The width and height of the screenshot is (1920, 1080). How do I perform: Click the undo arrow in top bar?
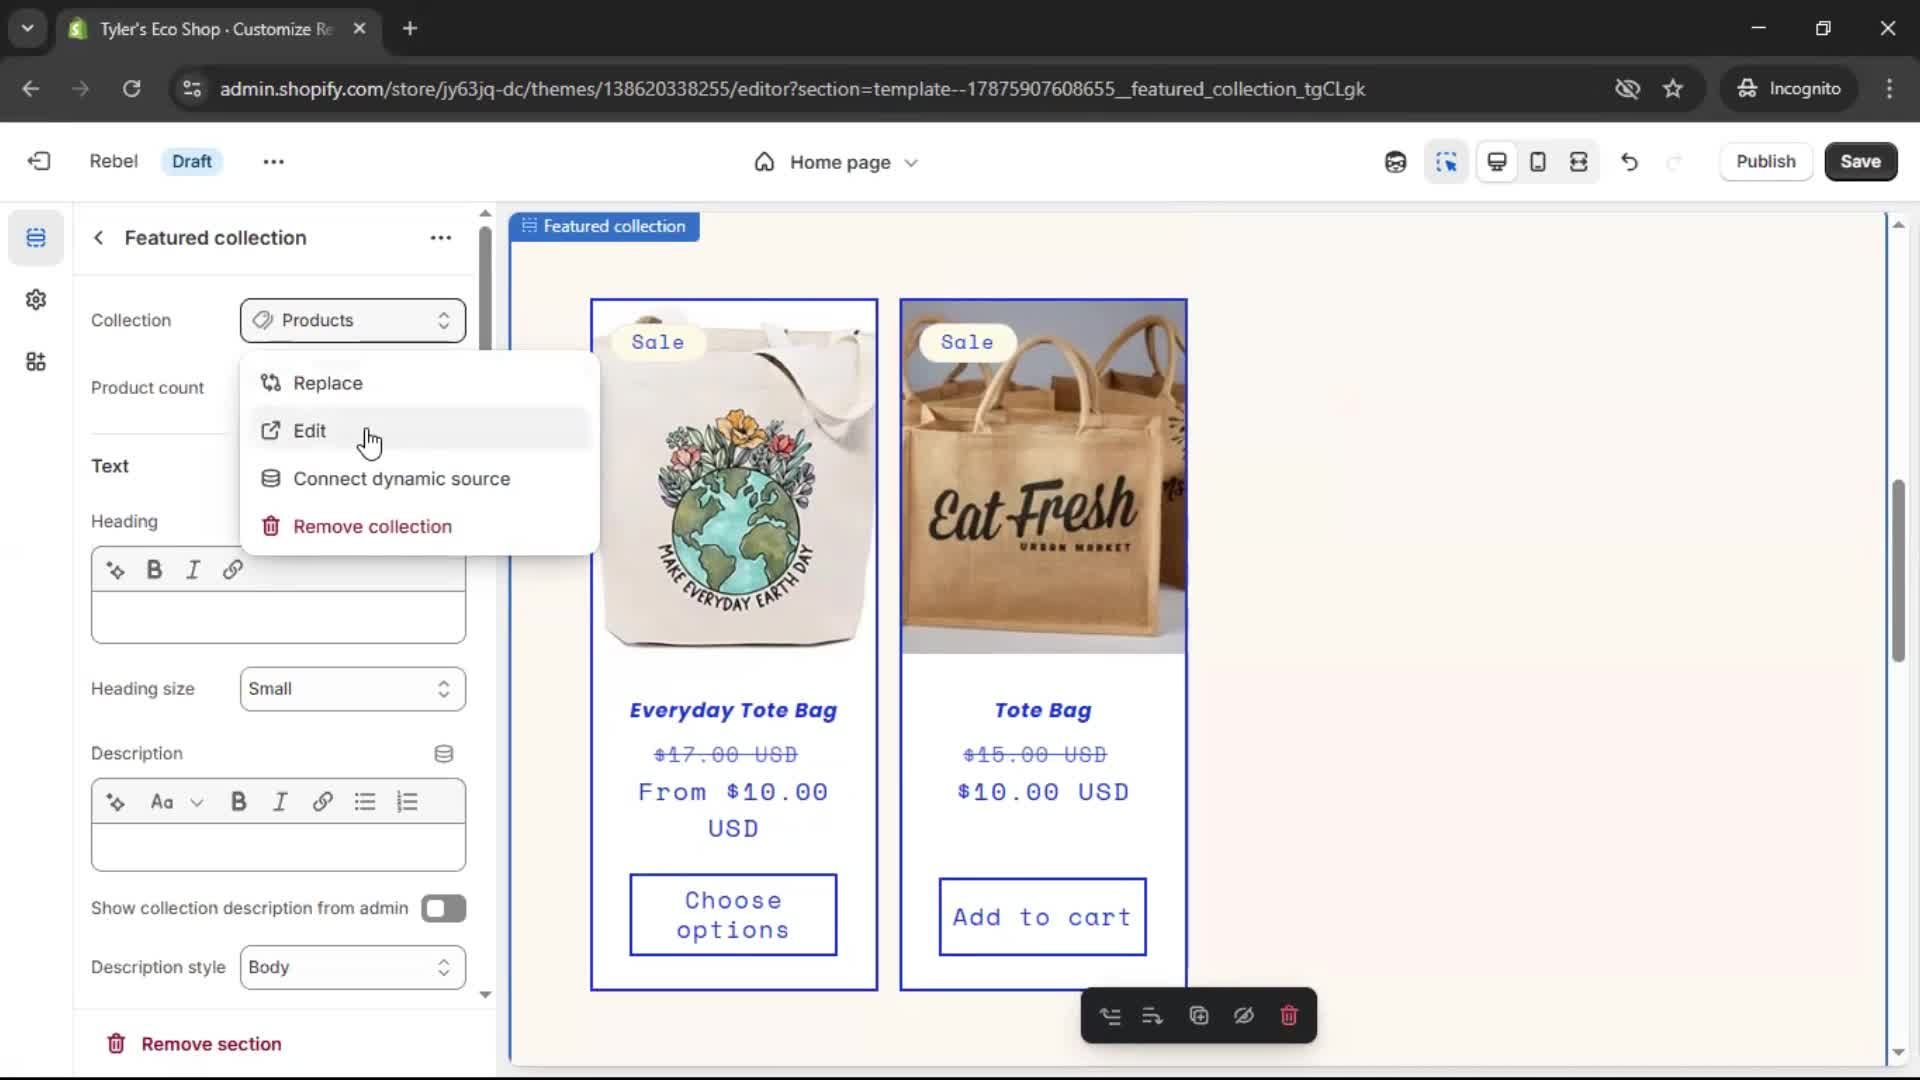click(x=1629, y=162)
